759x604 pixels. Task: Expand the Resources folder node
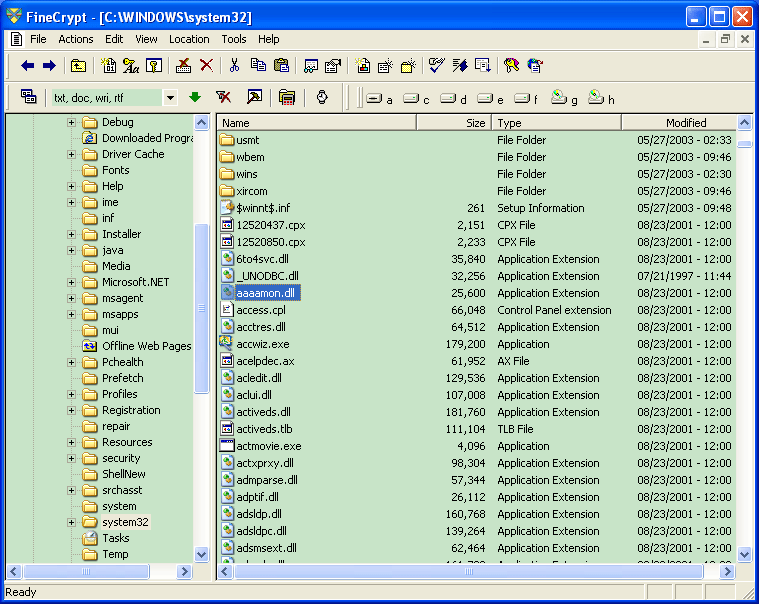pos(71,442)
